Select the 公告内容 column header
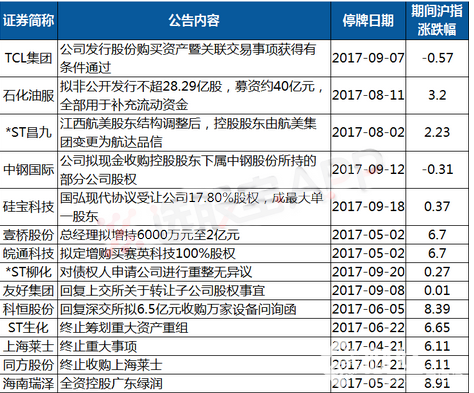The image size is (474, 393). pos(194,20)
